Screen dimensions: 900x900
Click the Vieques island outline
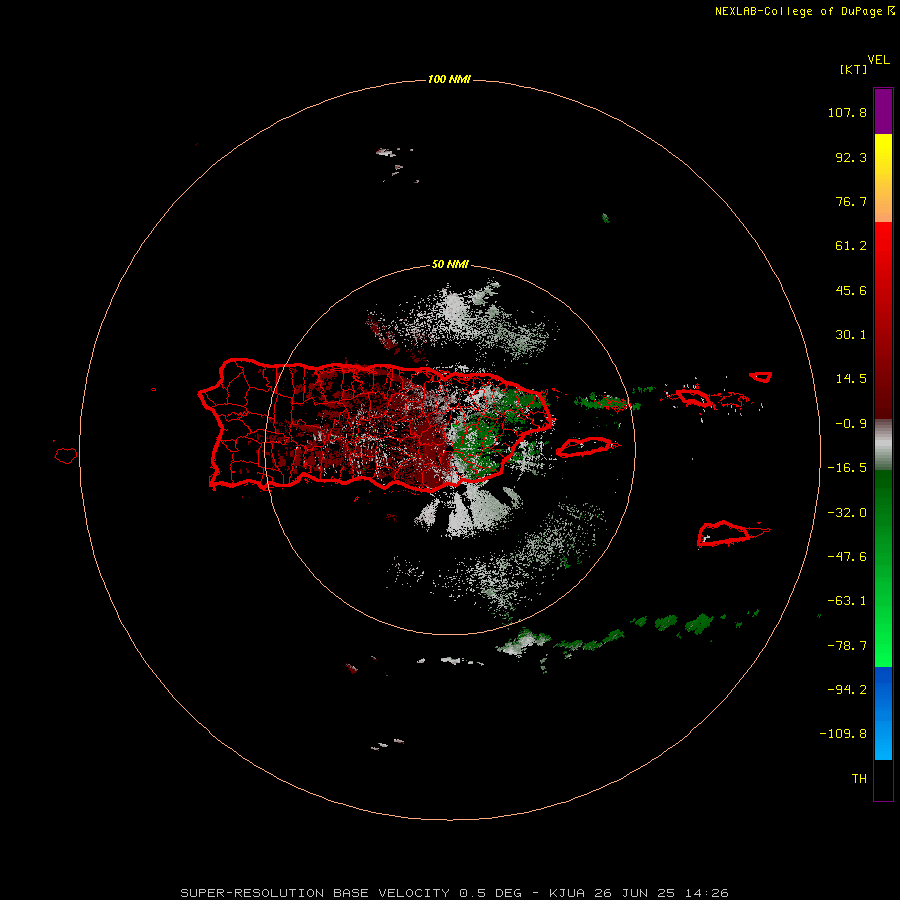point(585,447)
